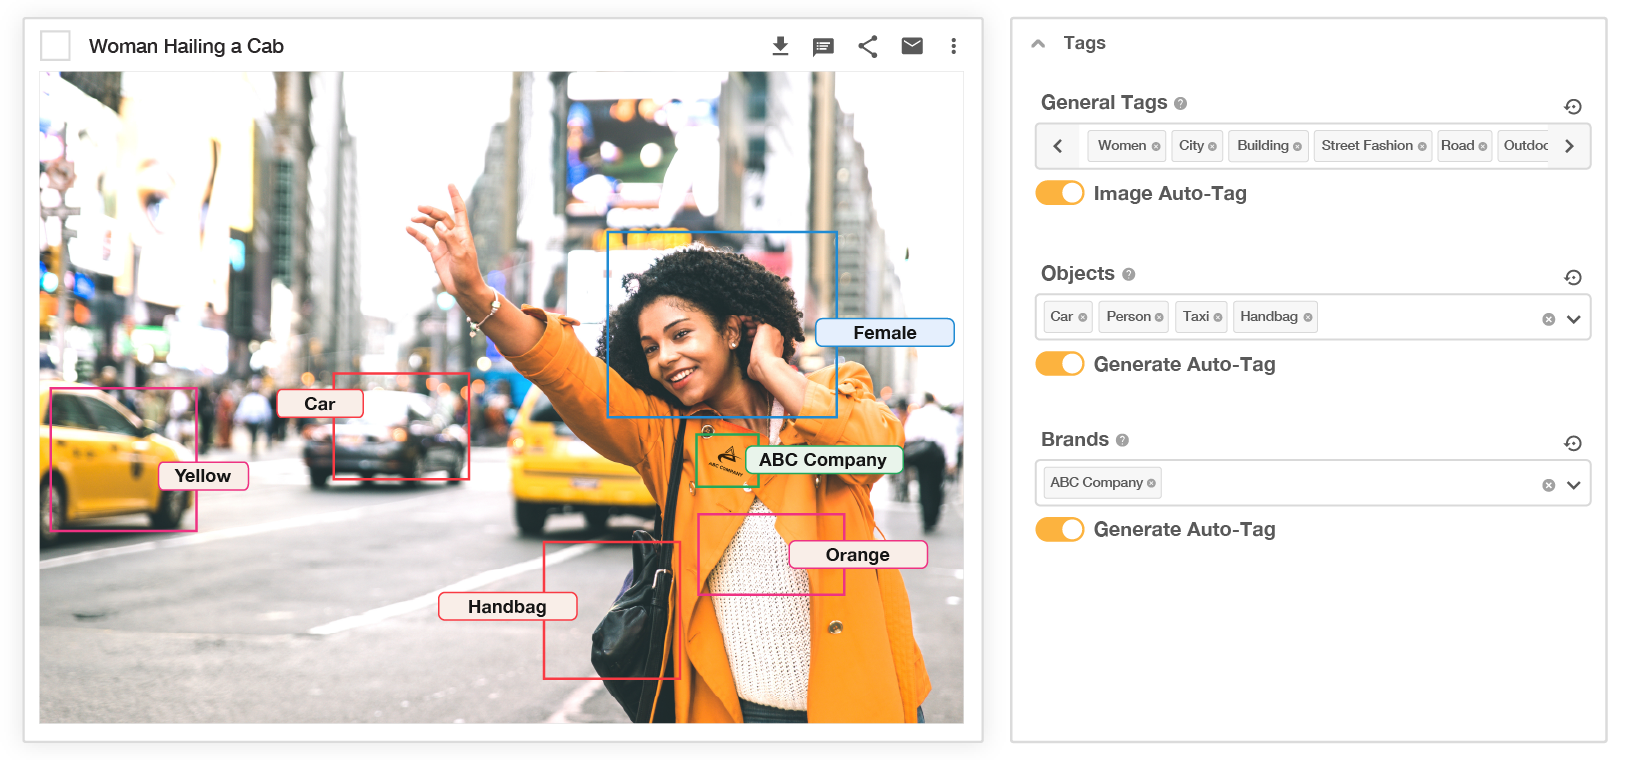Click the Street Fashion tag text

coord(1367,146)
